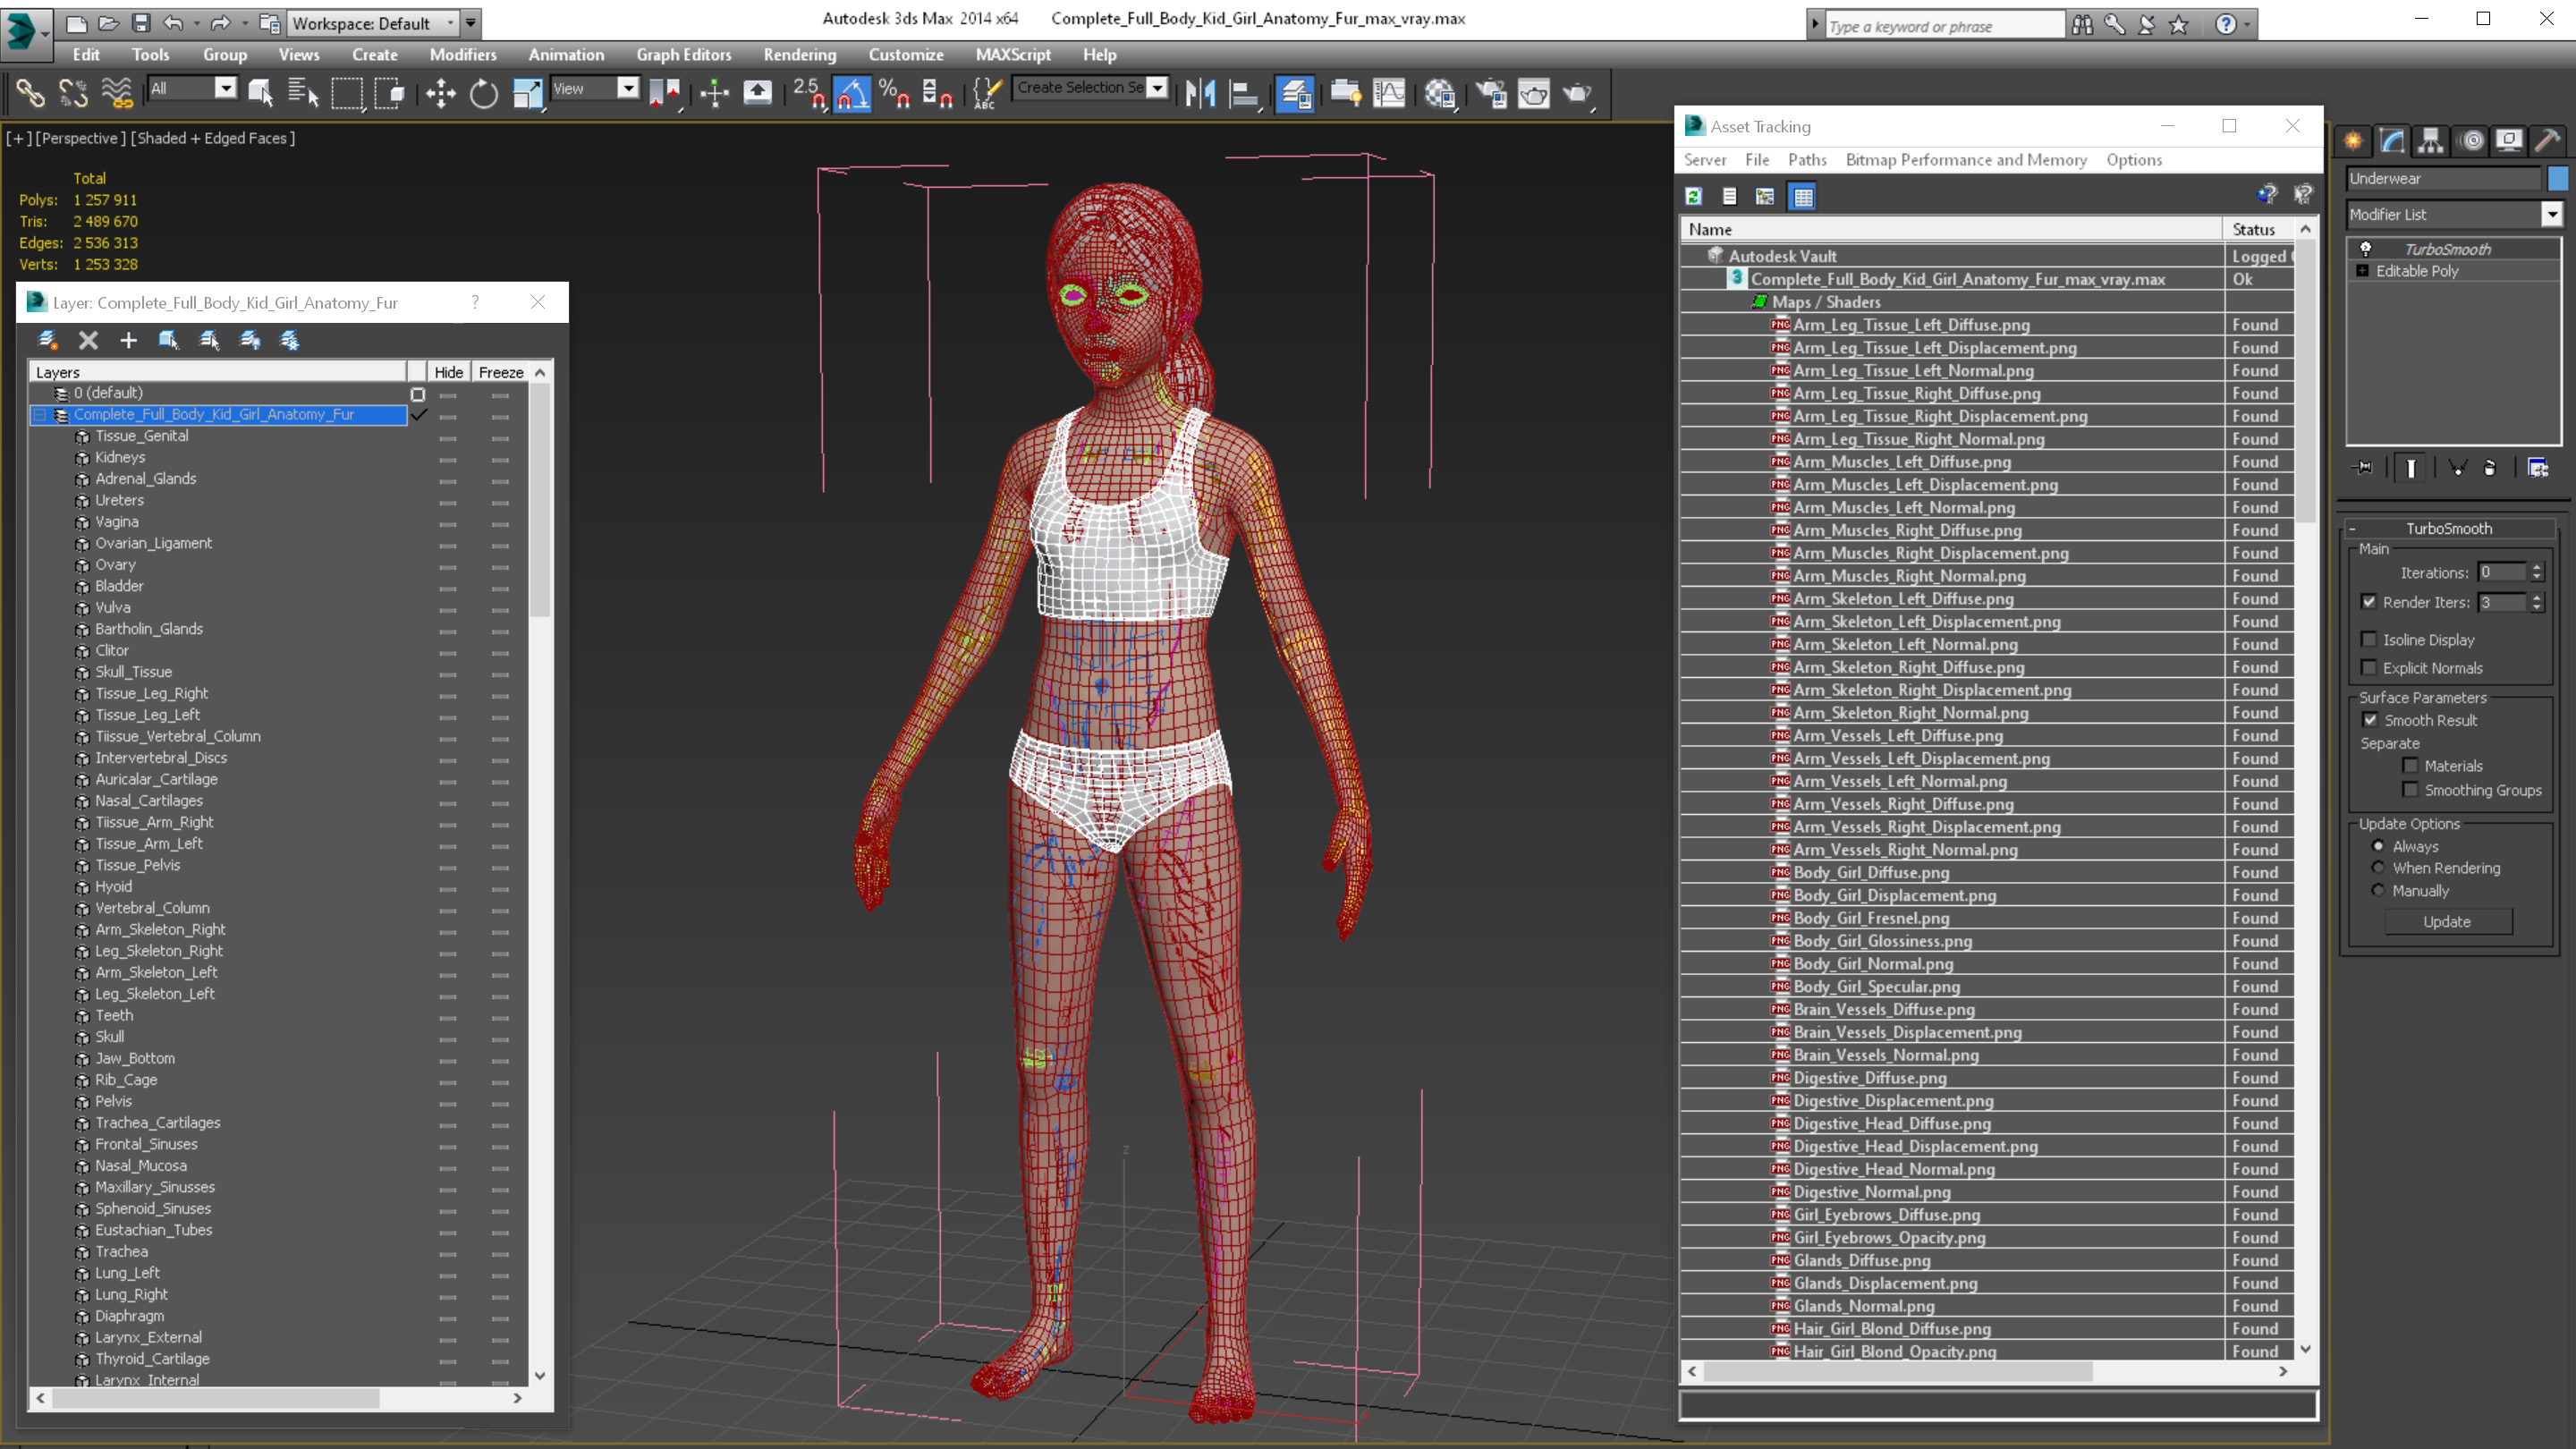Image resolution: width=2576 pixels, height=1449 pixels.
Task: Click the Mirror tool icon
Action: tap(1200, 94)
